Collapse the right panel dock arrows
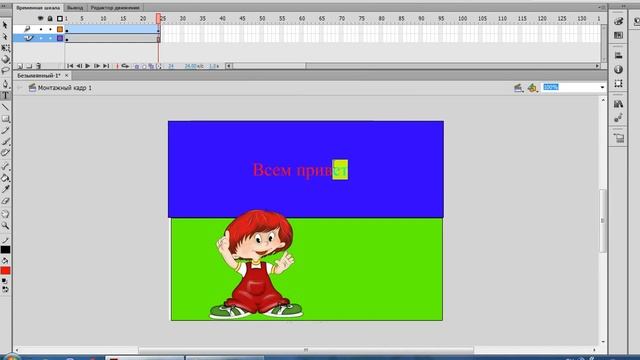The width and height of the screenshot is (640, 360). click(x=624, y=6)
